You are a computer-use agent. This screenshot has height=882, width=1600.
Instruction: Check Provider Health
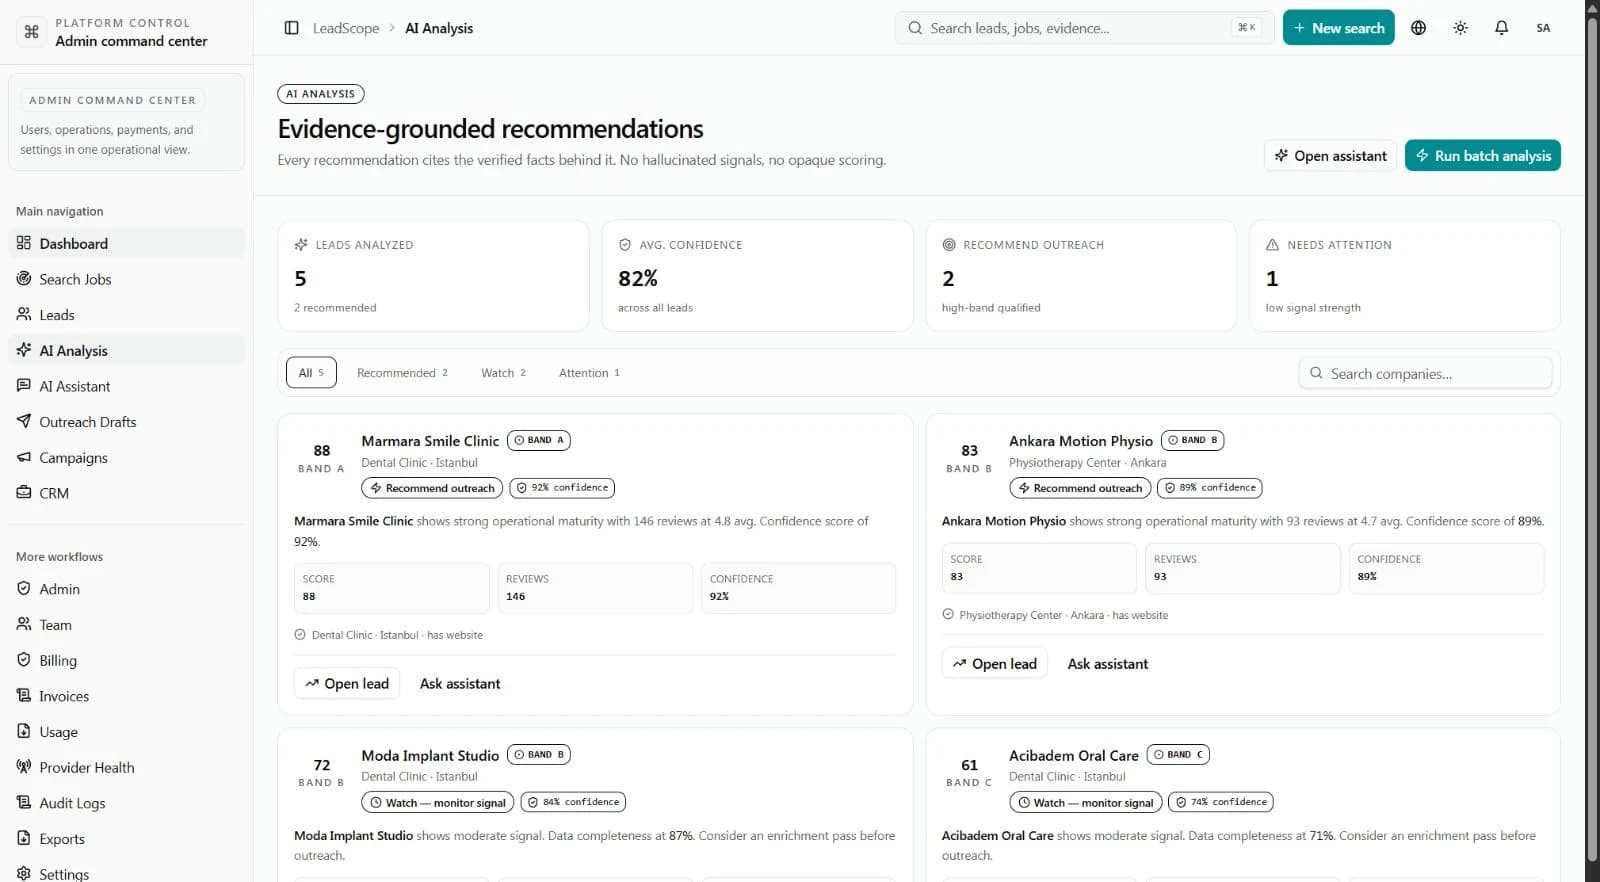(126, 767)
